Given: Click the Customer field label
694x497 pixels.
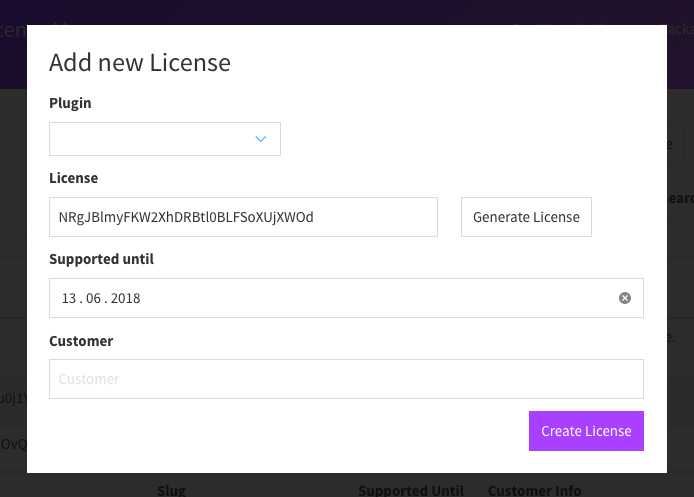Looking at the screenshot, I should tap(81, 341).
